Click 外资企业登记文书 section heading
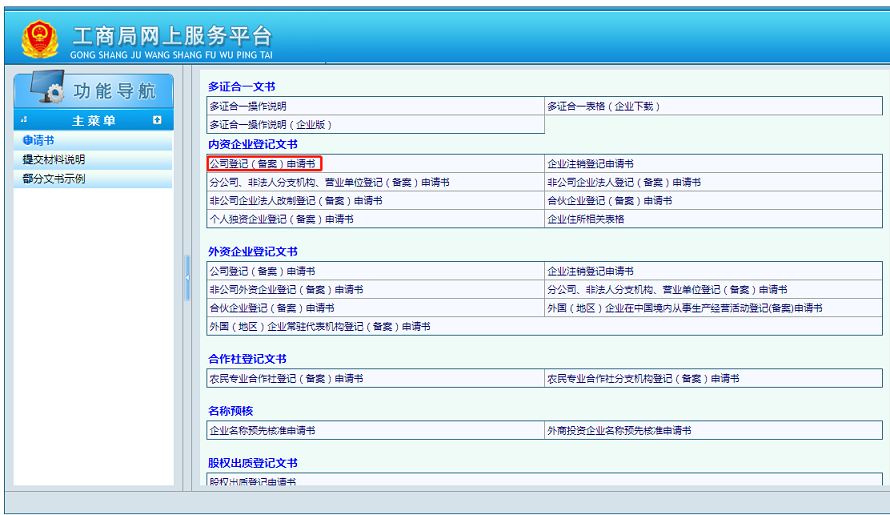890x515 pixels. (x=253, y=252)
